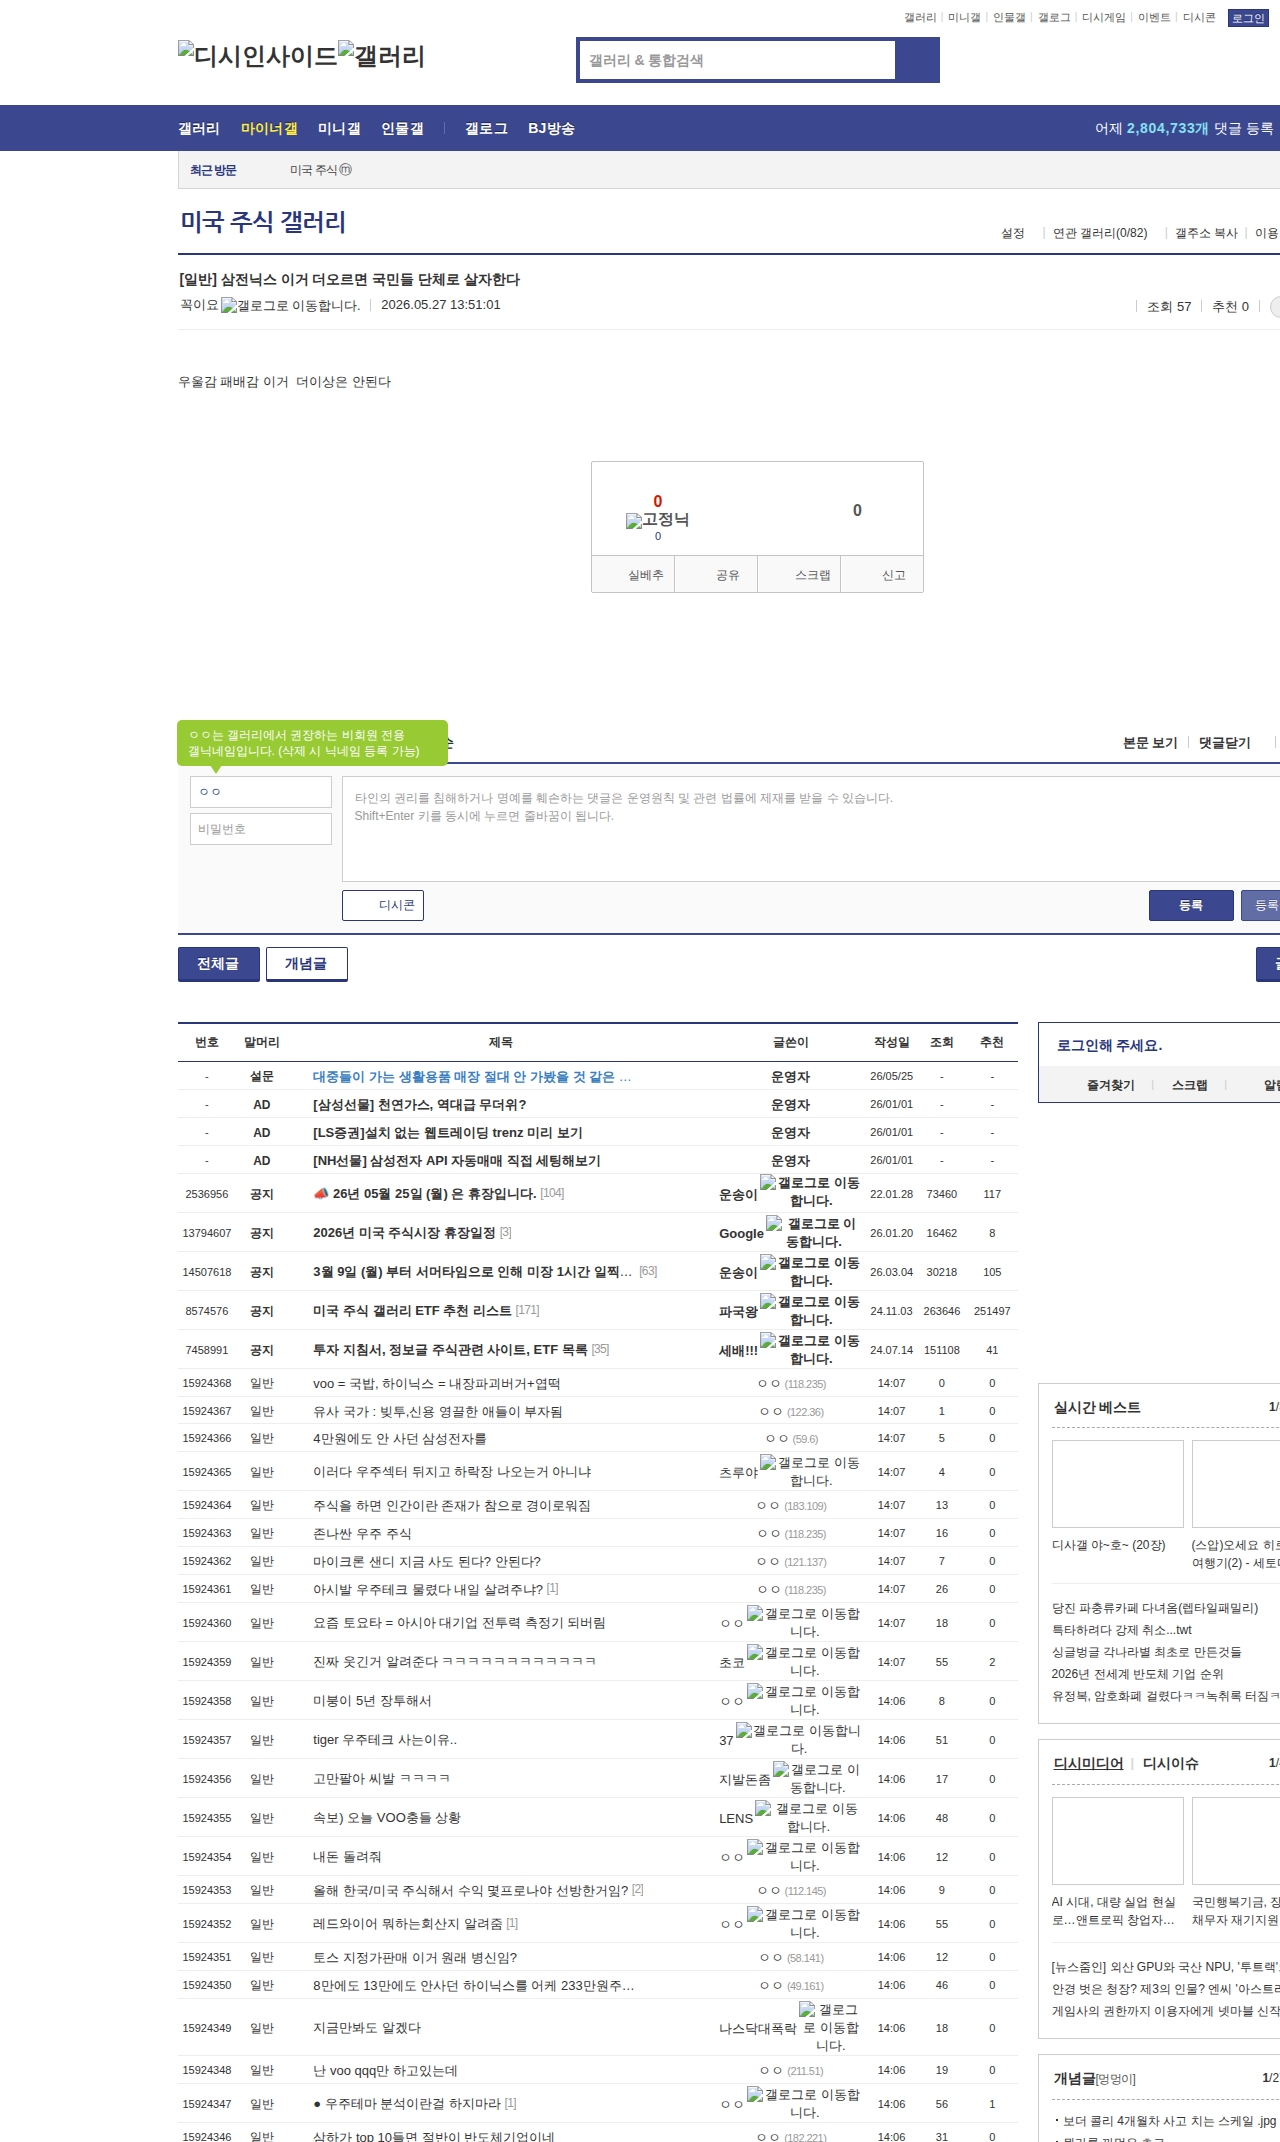Open 디시게임 link in top menu

pos(1104,18)
